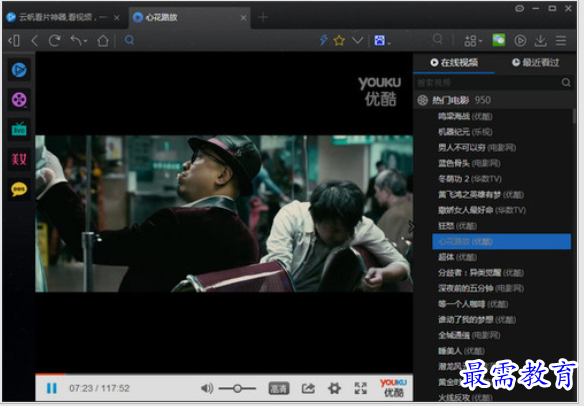Screen dimensions: 584x406
Task: Open the downloads icon
Action: [540, 40]
